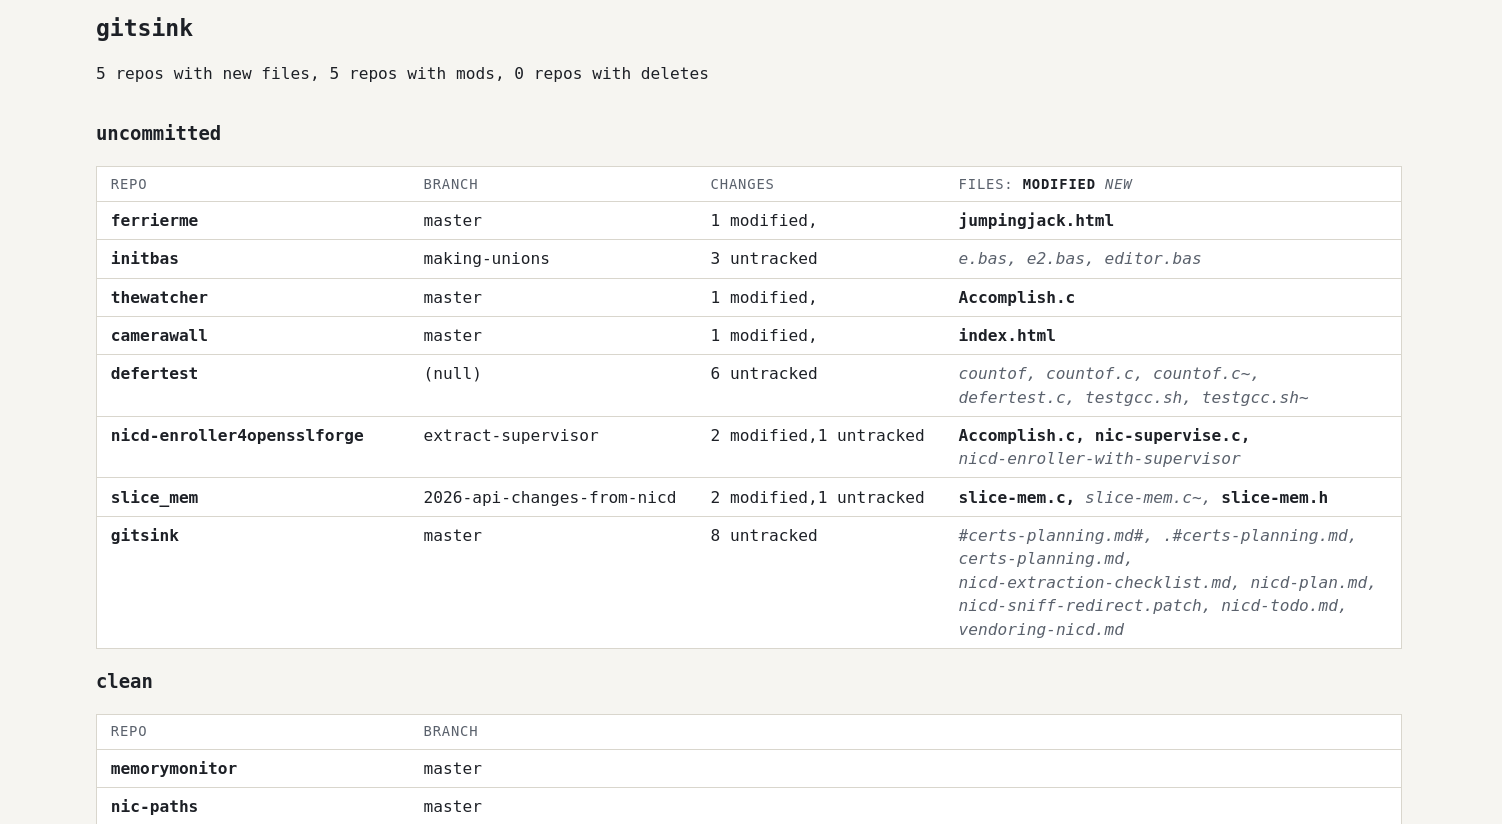Click the (null) branch cell

click(x=452, y=373)
